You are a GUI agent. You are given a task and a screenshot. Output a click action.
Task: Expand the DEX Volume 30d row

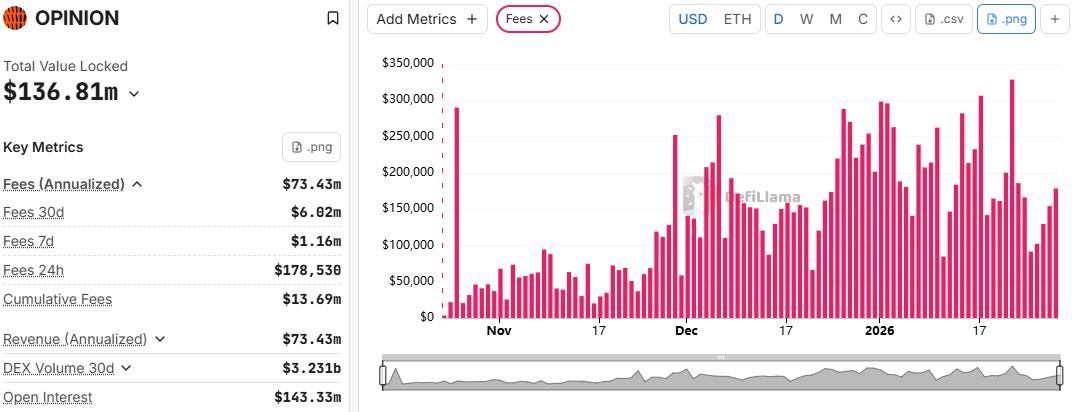tap(126, 368)
